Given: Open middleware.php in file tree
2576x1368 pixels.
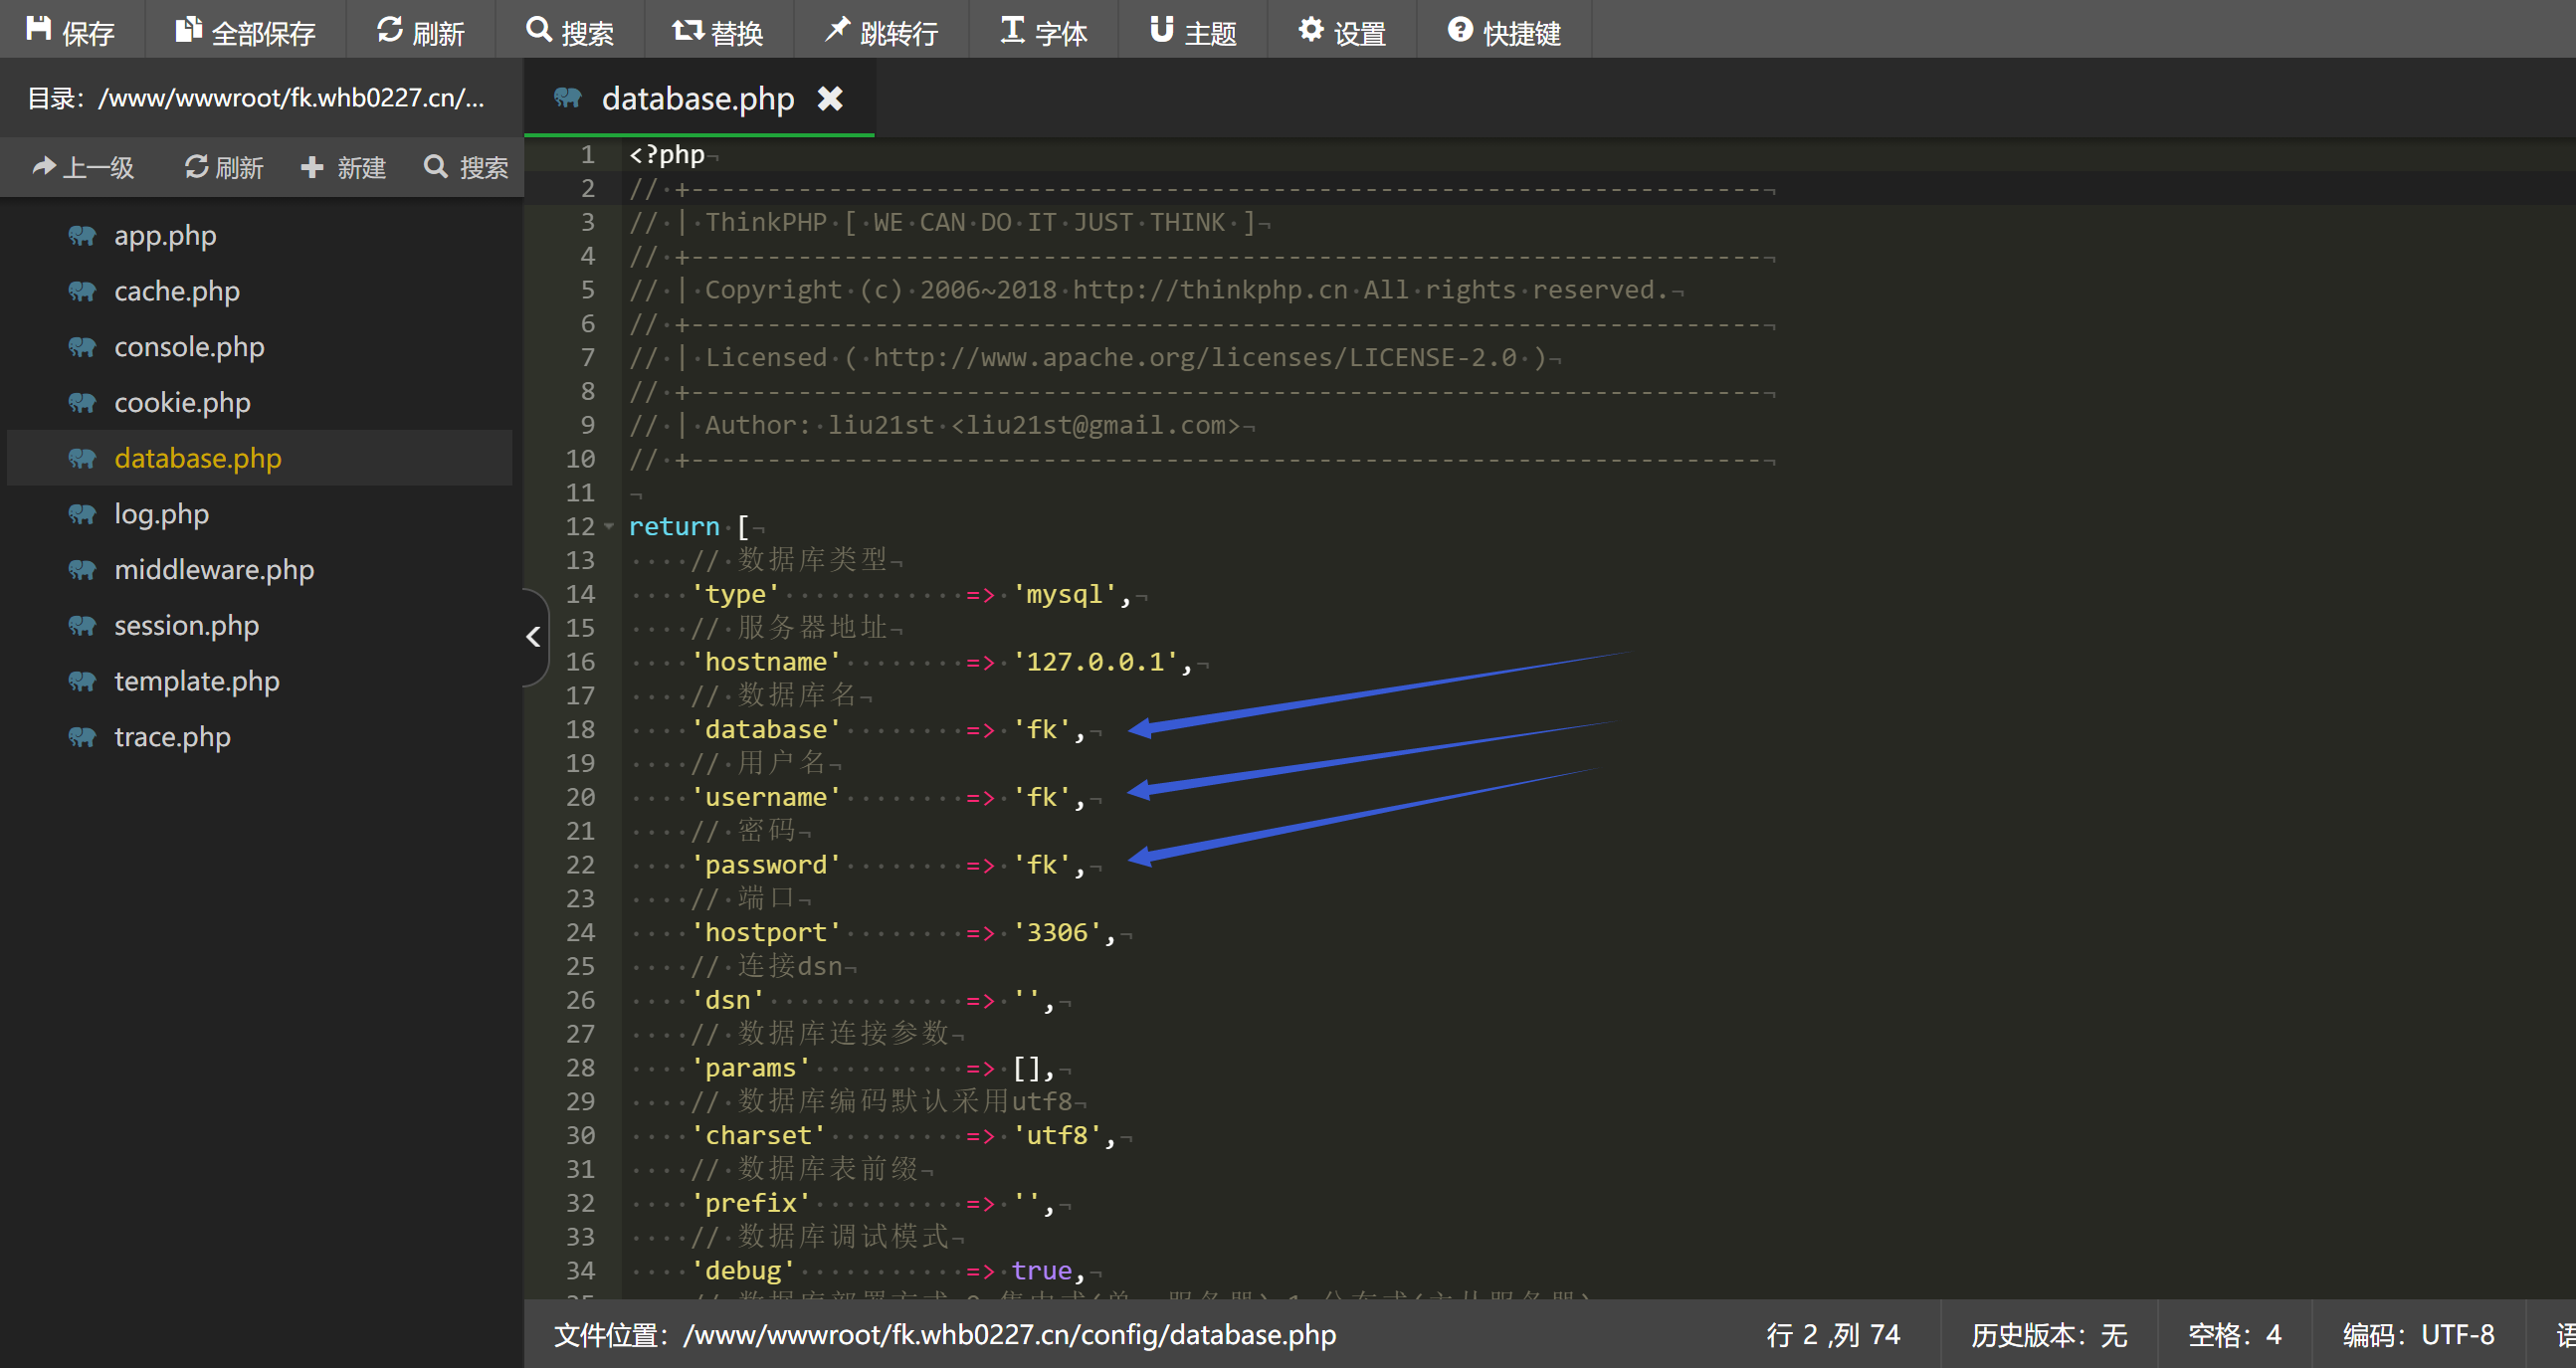Looking at the screenshot, I should click(x=213, y=569).
